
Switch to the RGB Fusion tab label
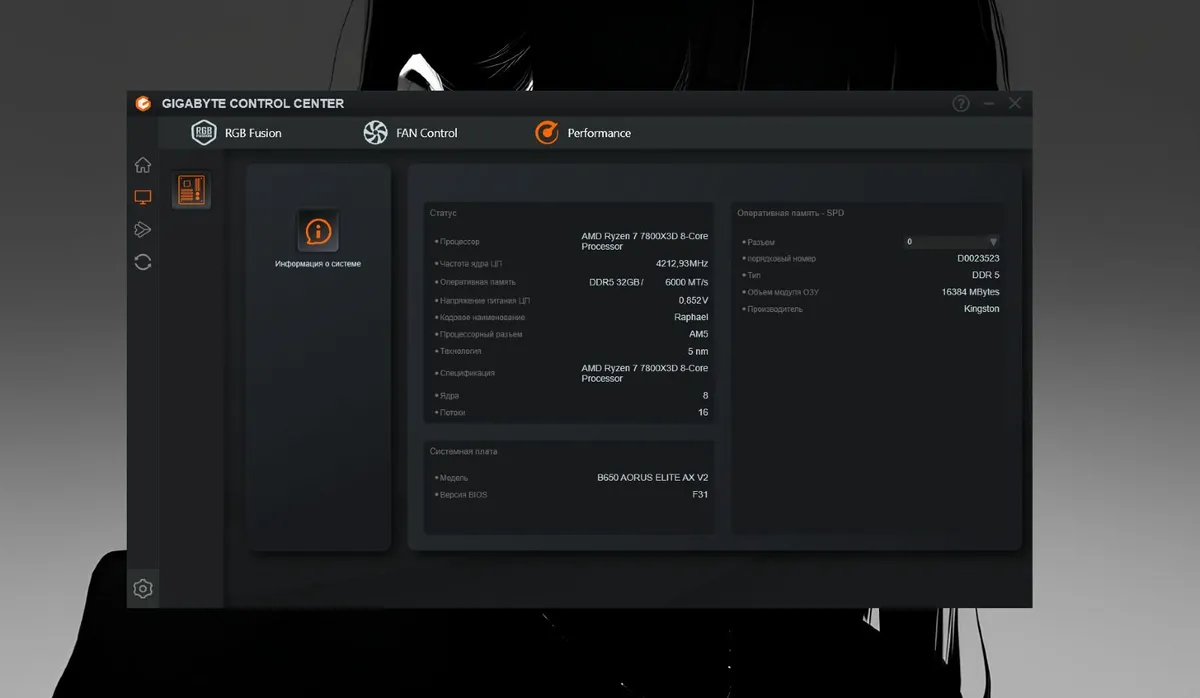[253, 133]
